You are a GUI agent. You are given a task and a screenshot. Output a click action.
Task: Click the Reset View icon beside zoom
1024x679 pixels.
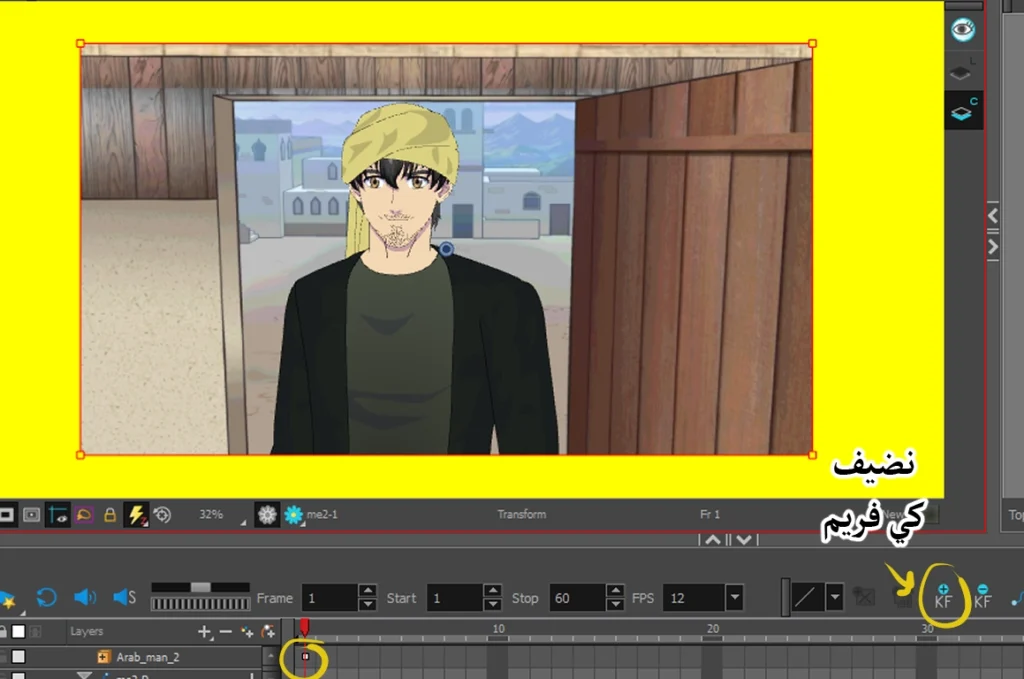[x=162, y=515]
